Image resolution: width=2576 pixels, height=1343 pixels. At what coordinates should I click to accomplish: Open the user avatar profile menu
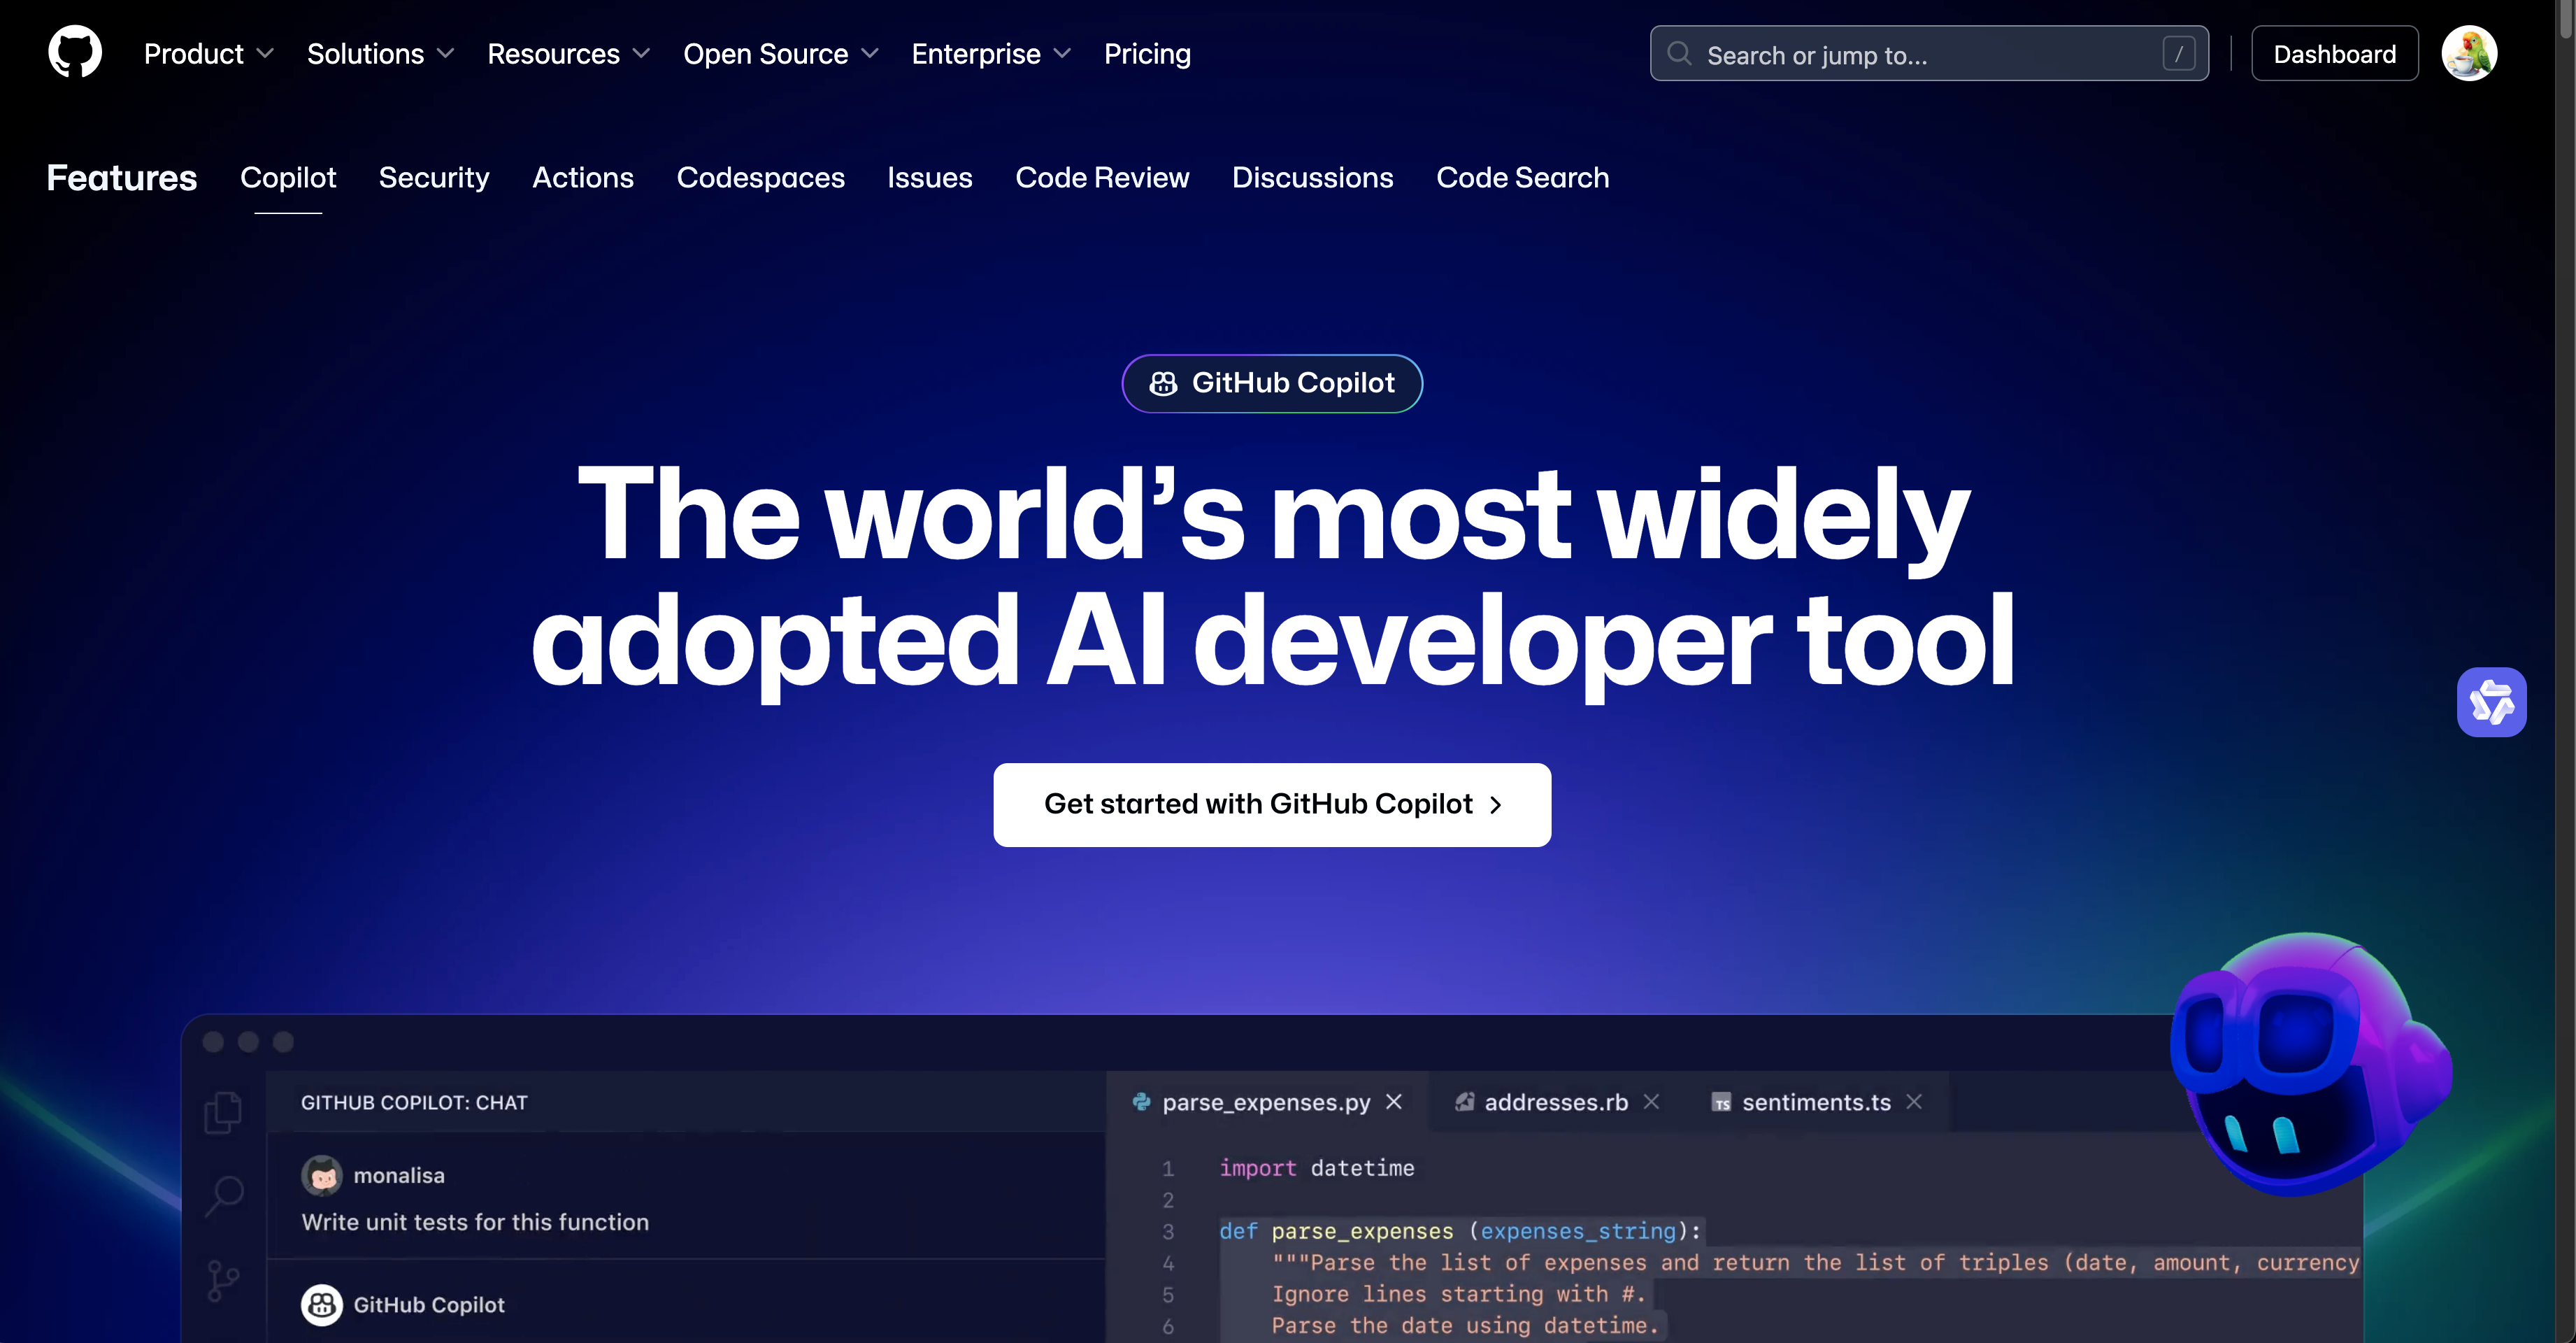2468,53
